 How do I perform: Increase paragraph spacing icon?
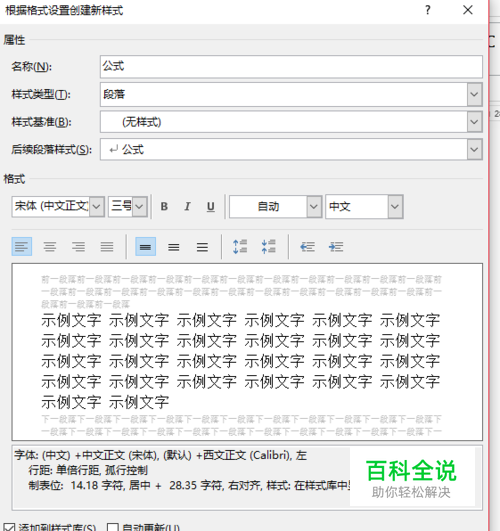coord(240,247)
